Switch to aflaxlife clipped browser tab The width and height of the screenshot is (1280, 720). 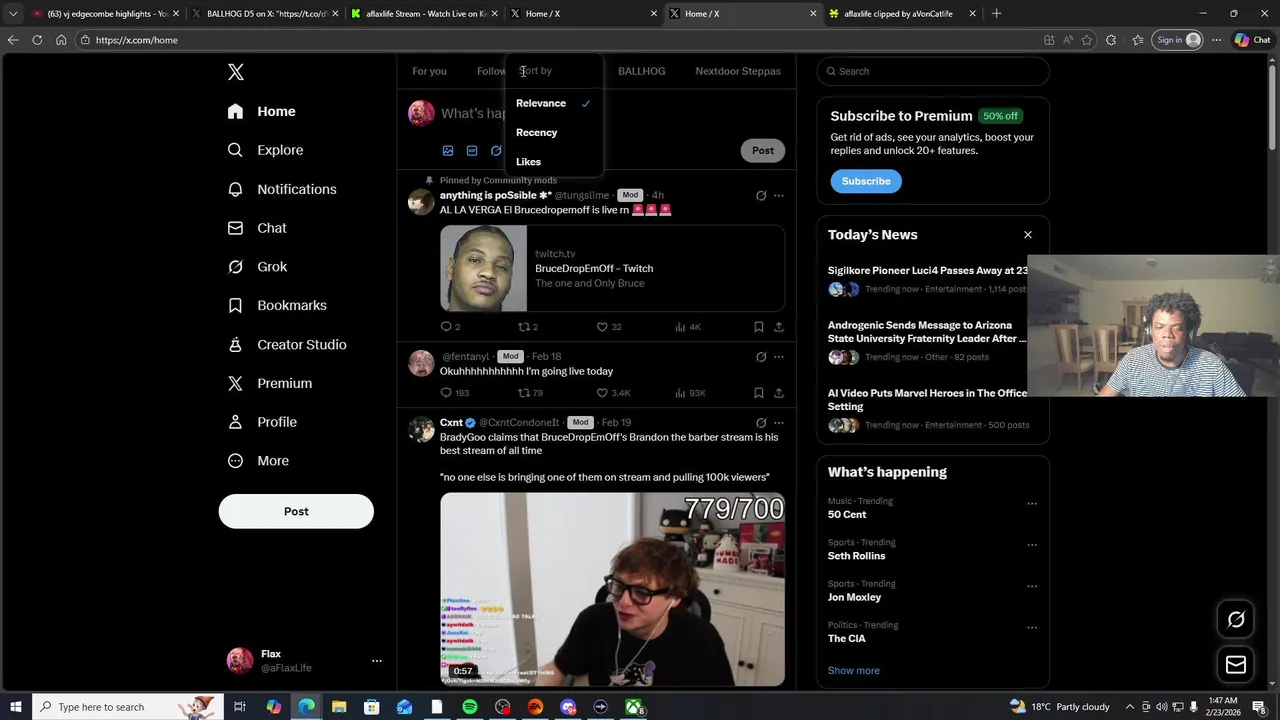click(x=901, y=14)
